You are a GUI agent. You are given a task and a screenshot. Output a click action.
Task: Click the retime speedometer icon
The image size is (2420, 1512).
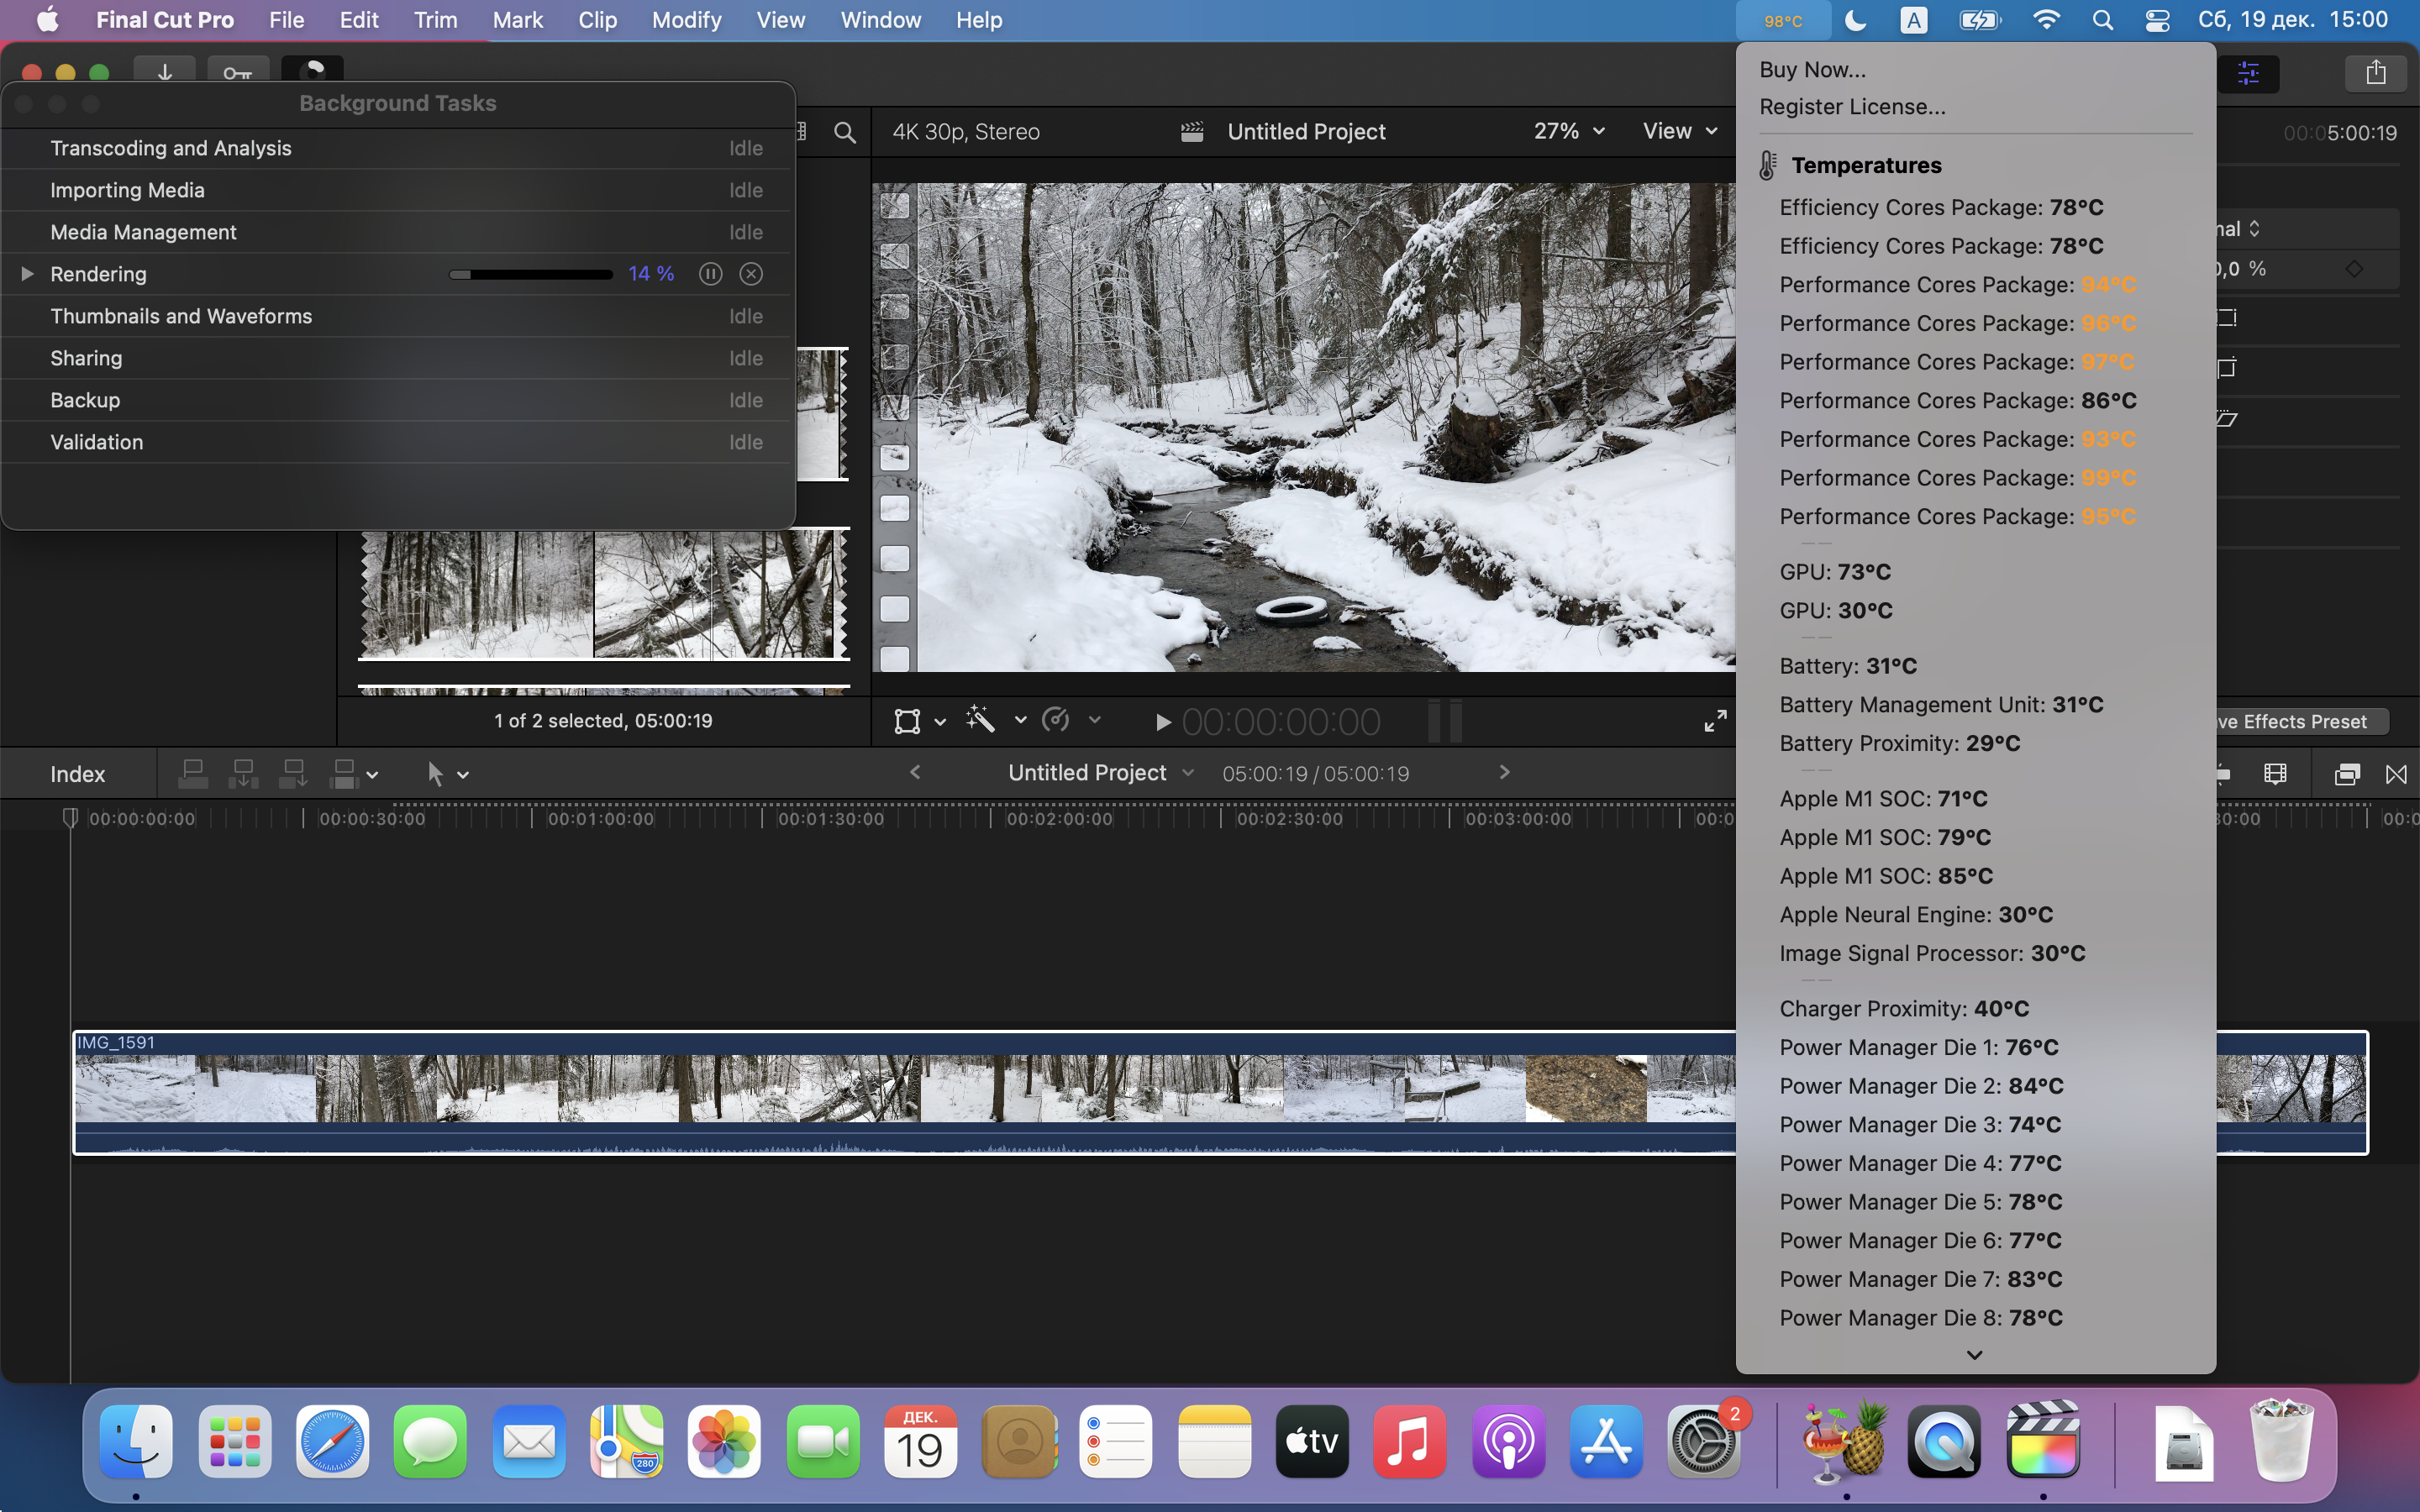(1056, 720)
